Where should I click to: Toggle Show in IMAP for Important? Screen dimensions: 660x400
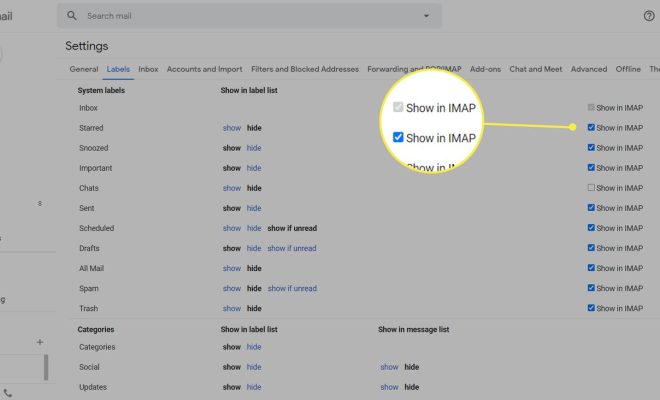[x=591, y=168]
